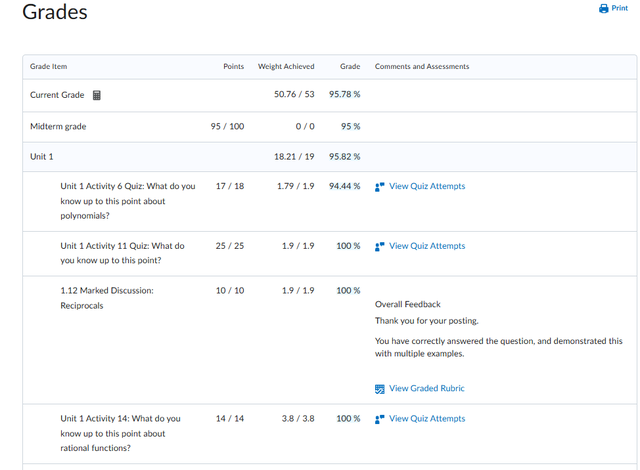This screenshot has height=470, width=640.
Task: Select 1.9 / 1.9 weight in Marked Discussion row
Action: [298, 290]
